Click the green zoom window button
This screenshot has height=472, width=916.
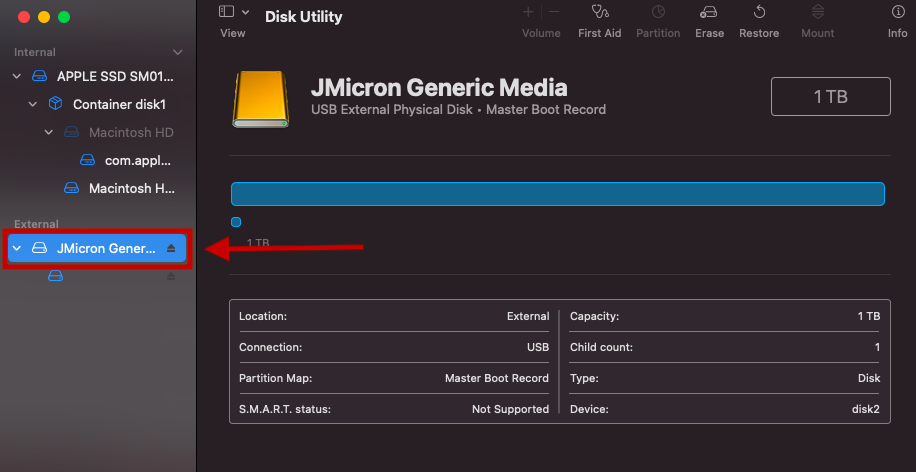[x=64, y=17]
